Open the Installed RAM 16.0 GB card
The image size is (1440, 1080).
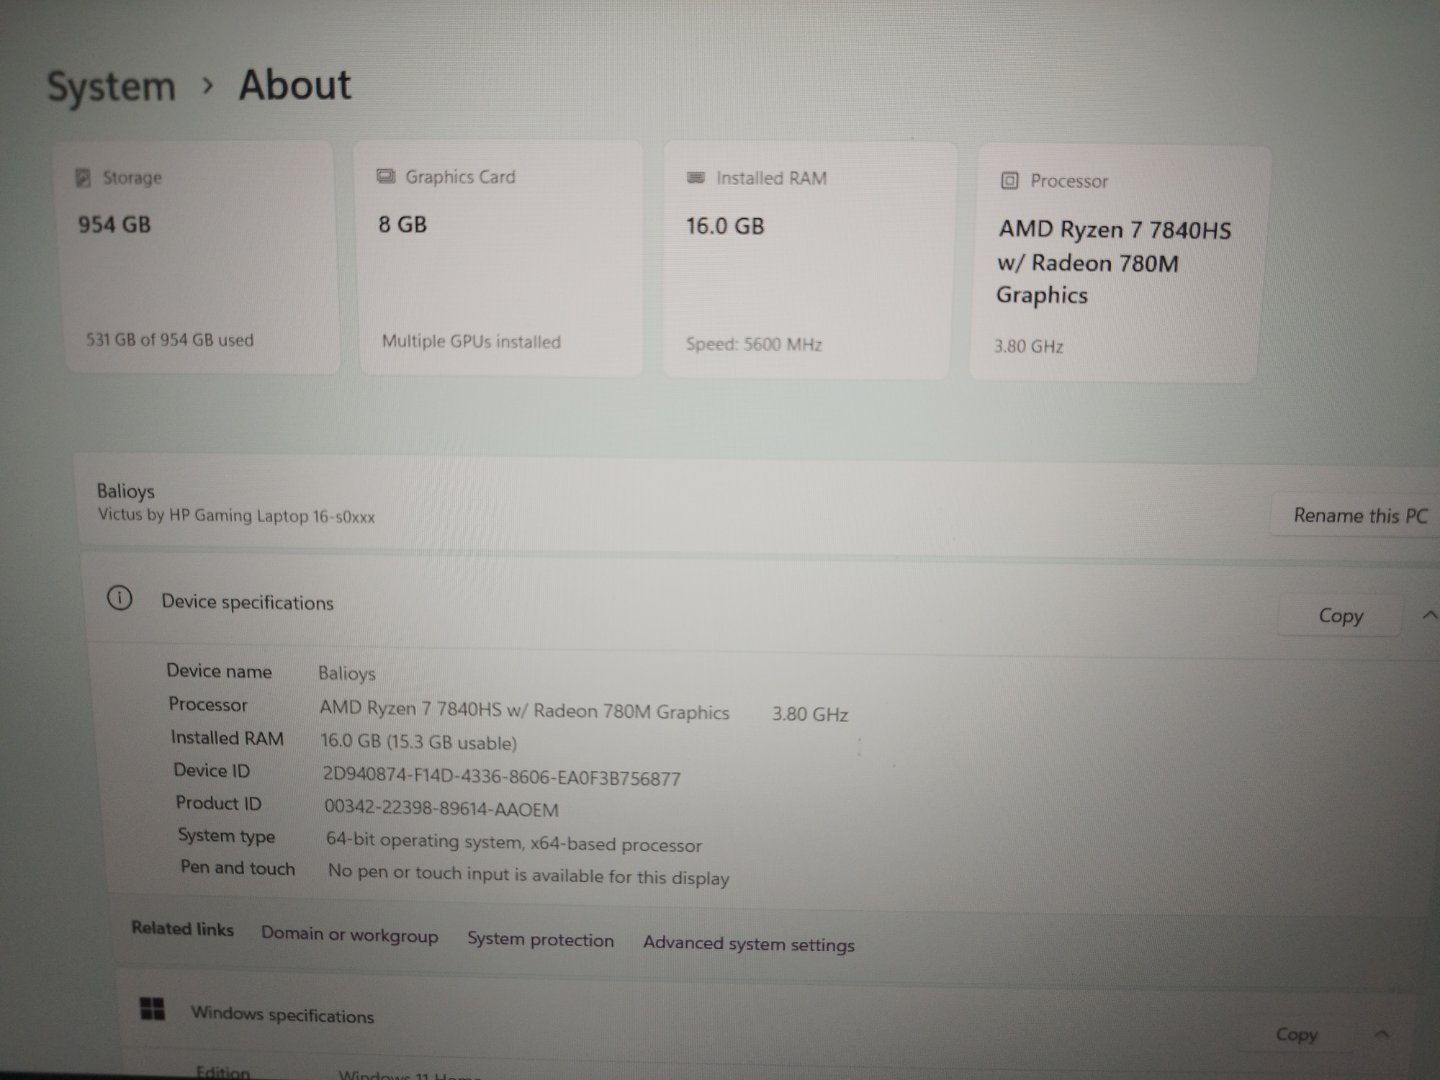tap(808, 261)
